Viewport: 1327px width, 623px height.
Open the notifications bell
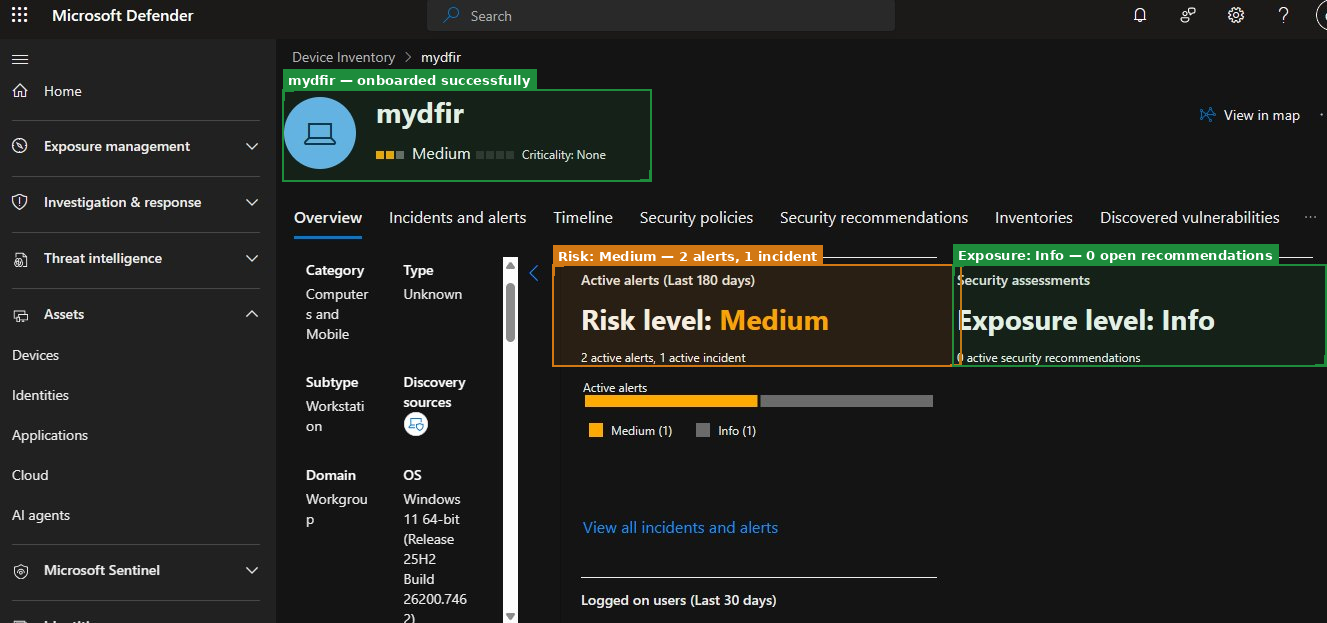point(1139,15)
